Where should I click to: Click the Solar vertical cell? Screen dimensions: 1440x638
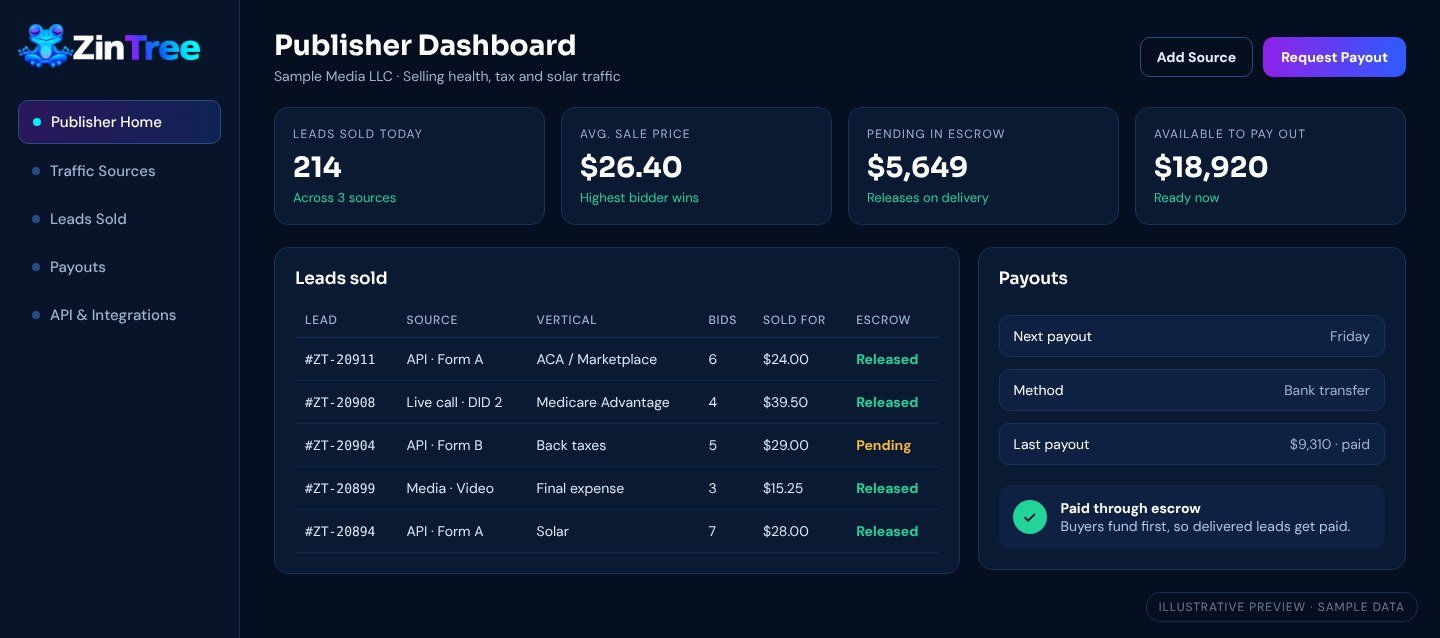[552, 531]
